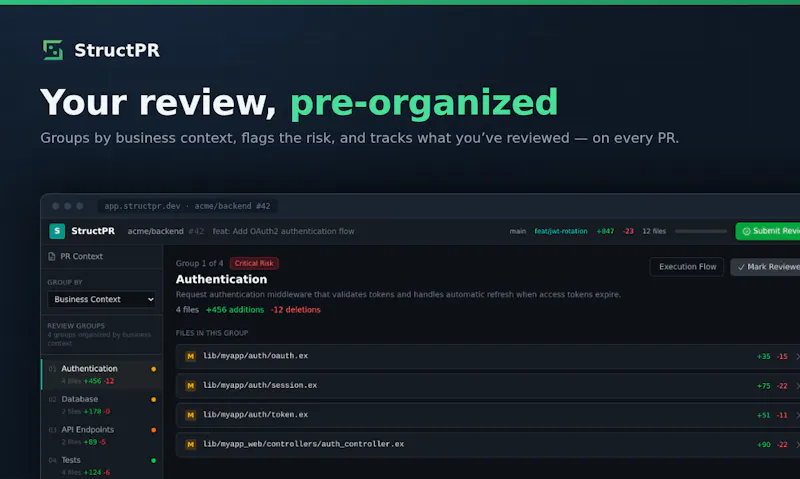Click the Submit Review button
The image size is (800, 479).
coord(768,231)
